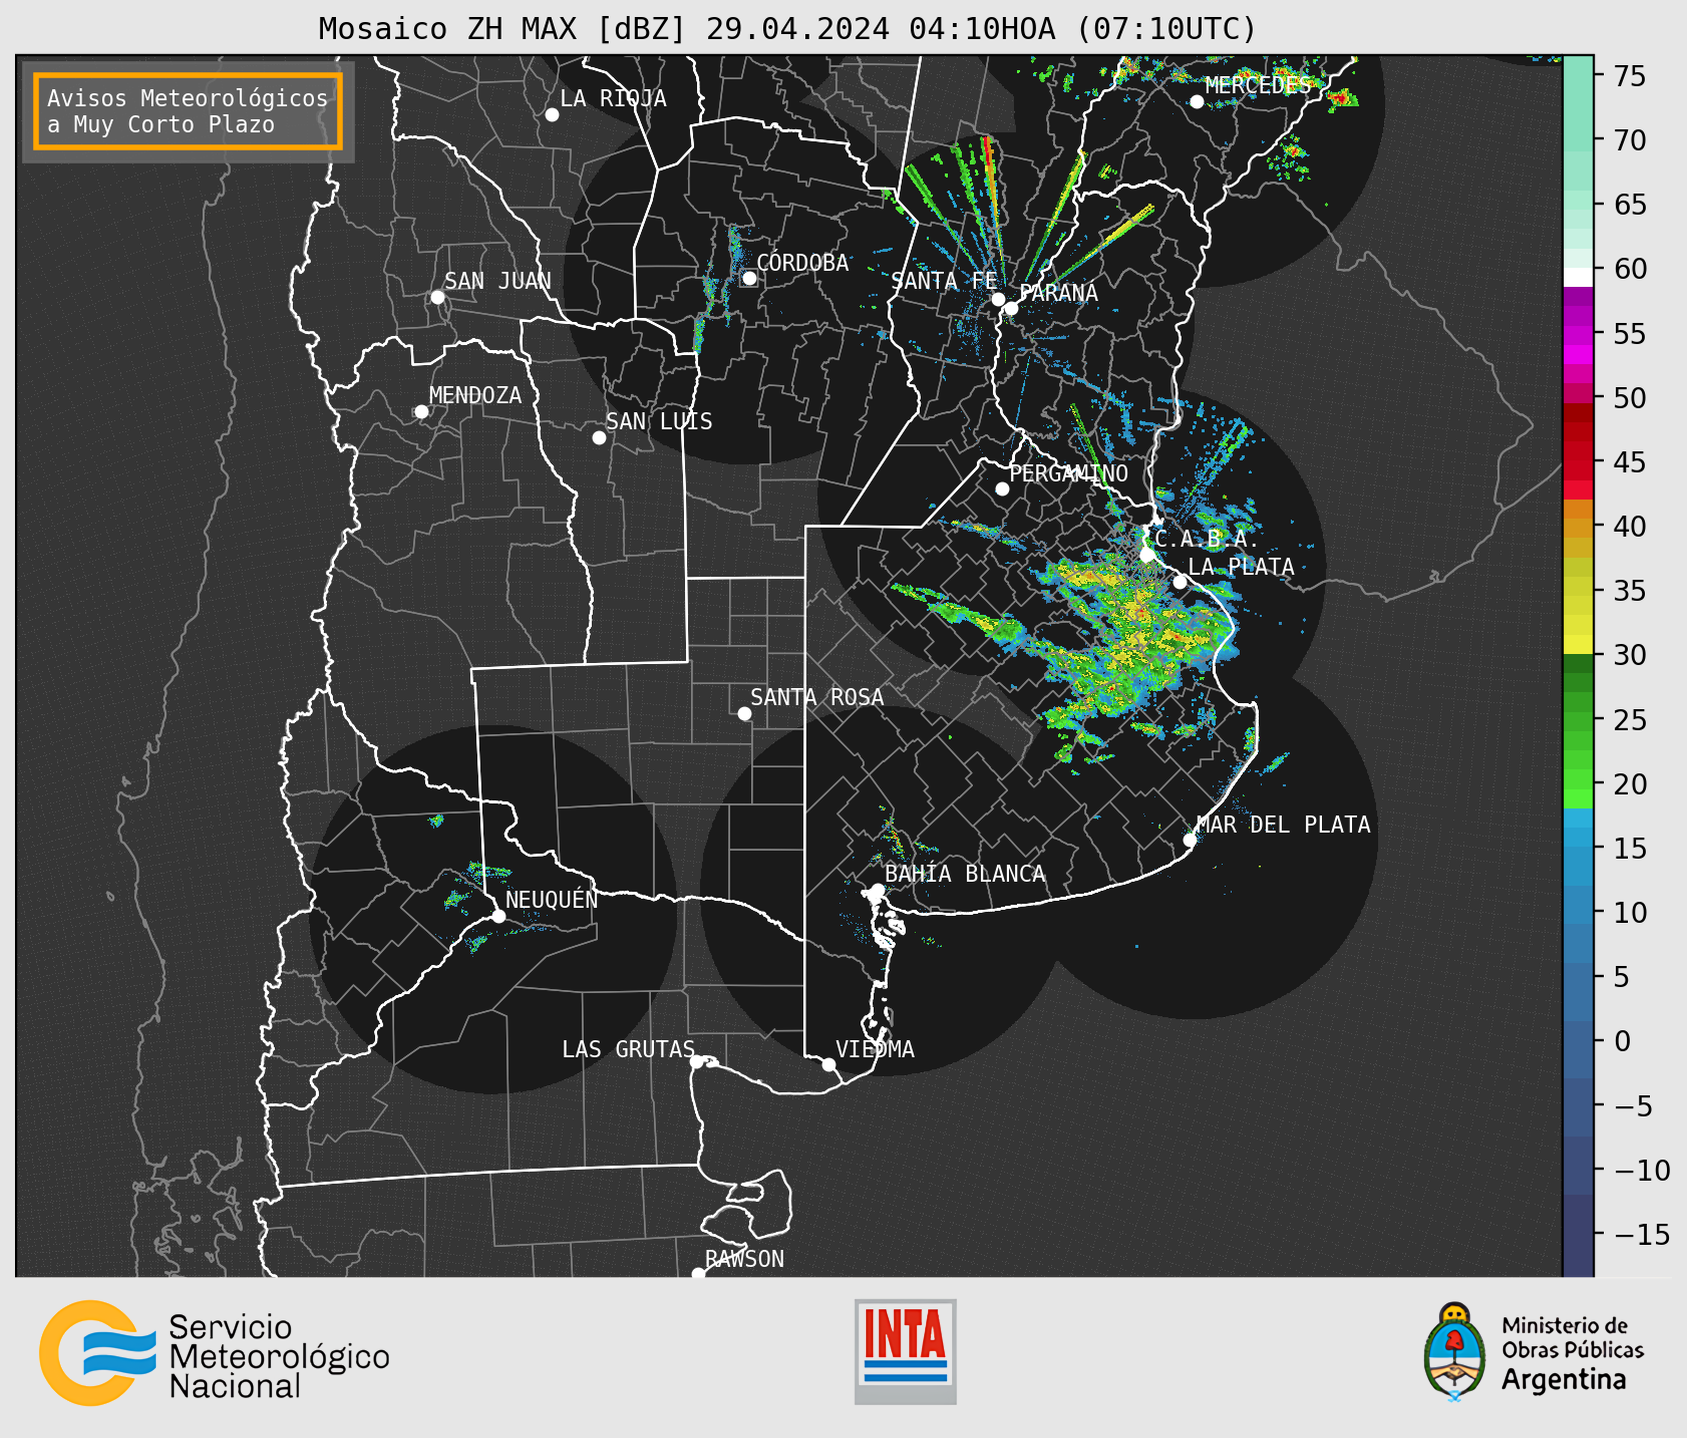The height and width of the screenshot is (1438, 1687).
Task: Click the CÓRDOBA city label
Action: pos(802,263)
